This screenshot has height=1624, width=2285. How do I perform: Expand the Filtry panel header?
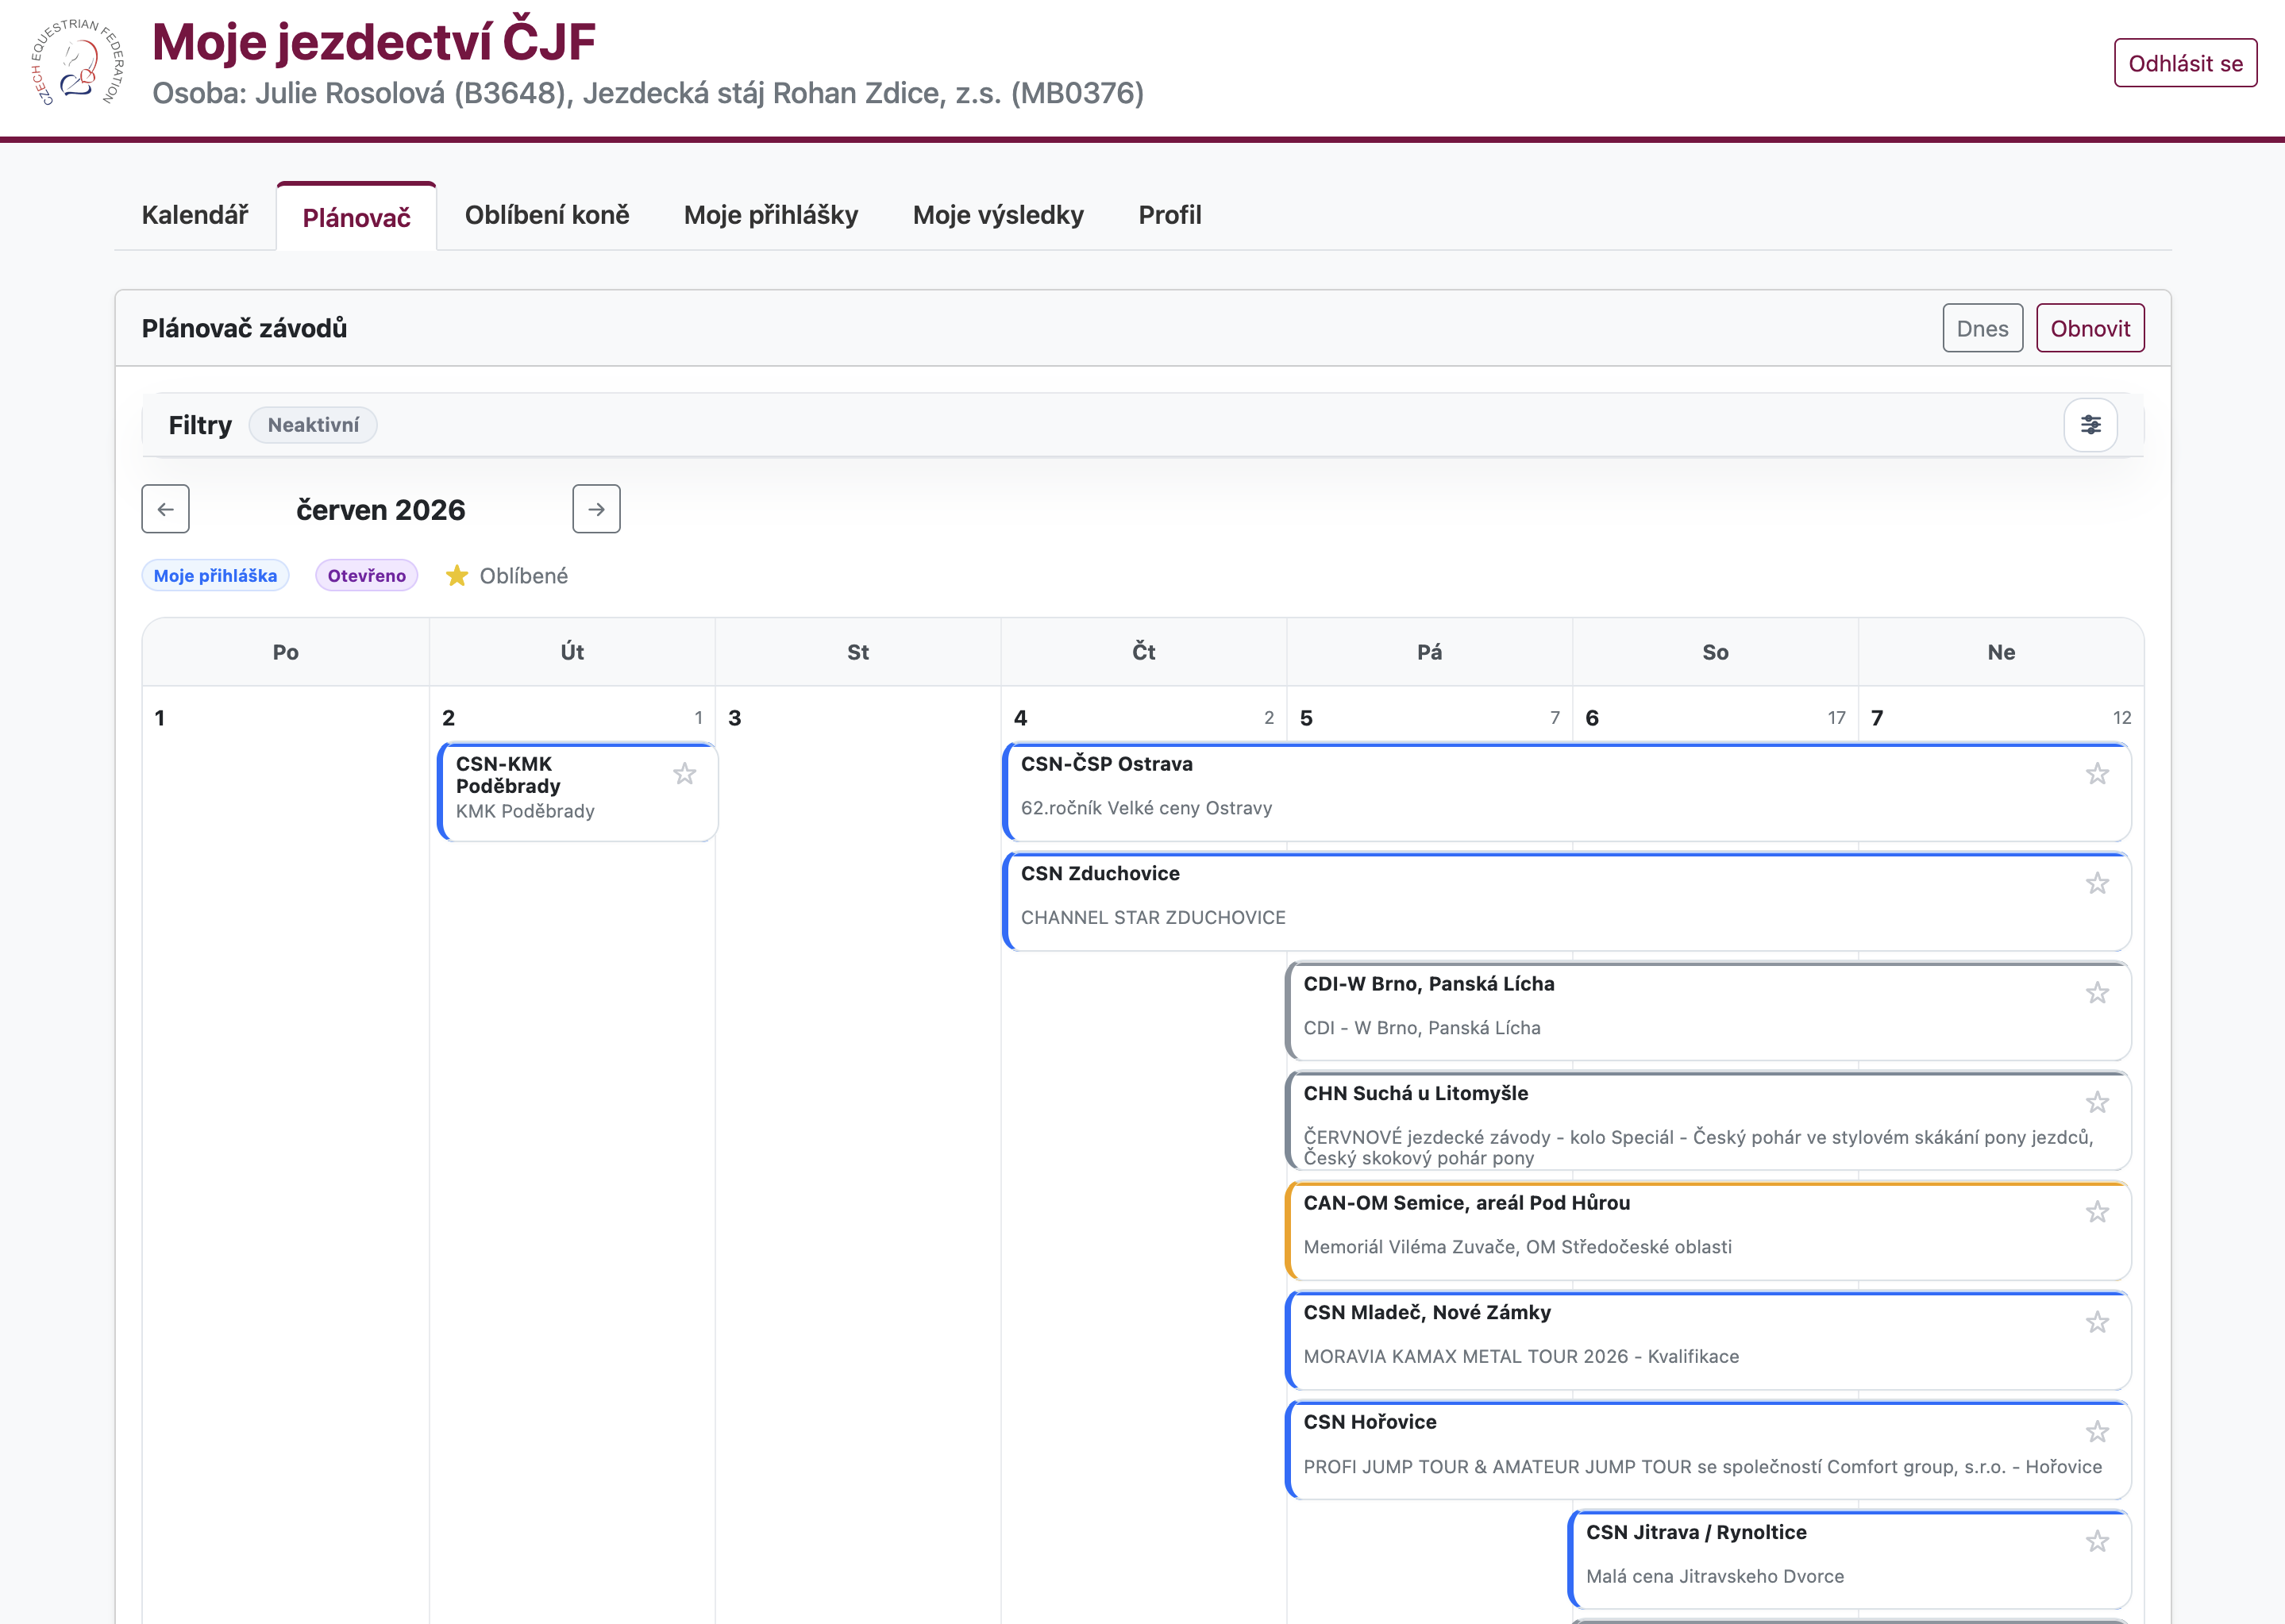pyautogui.click(x=200, y=425)
